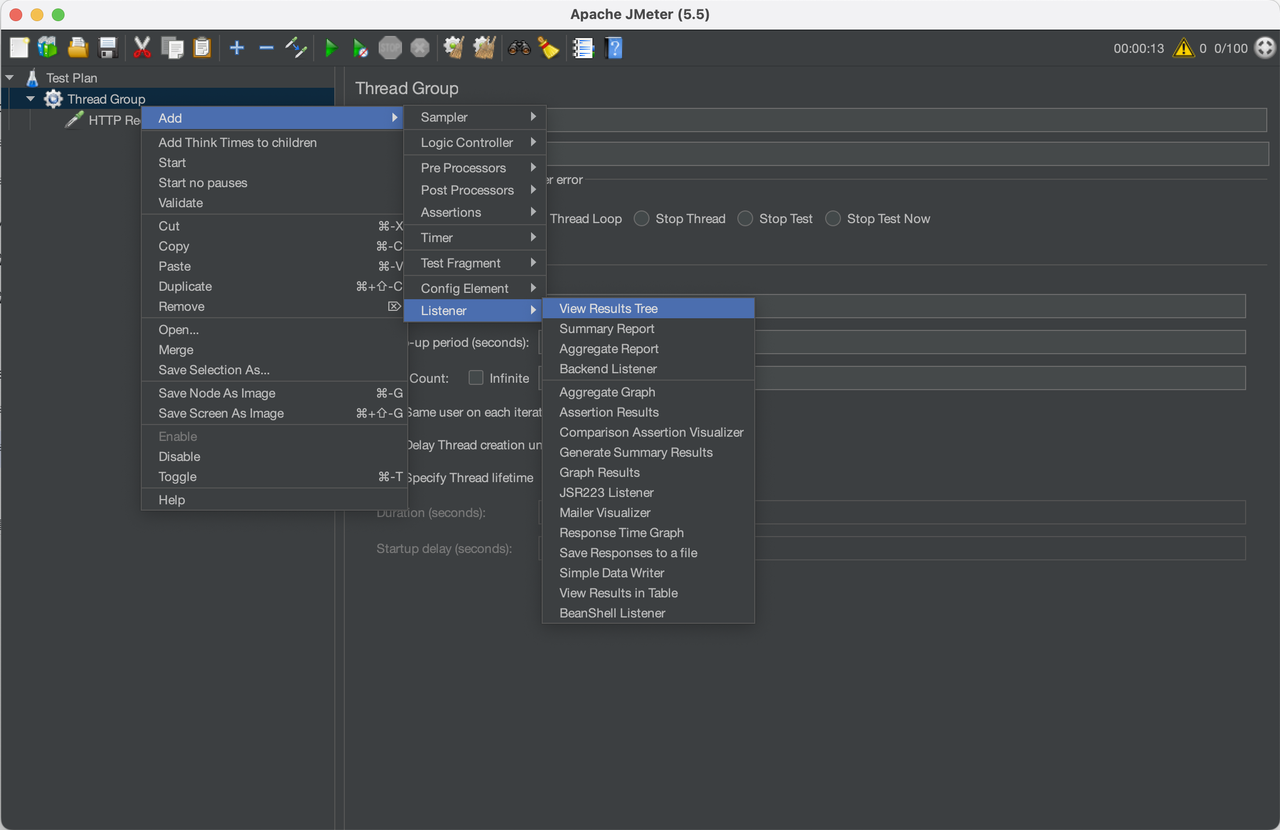Start the test with green play icon
Screen dimensions: 1280x830
[x=331, y=47]
